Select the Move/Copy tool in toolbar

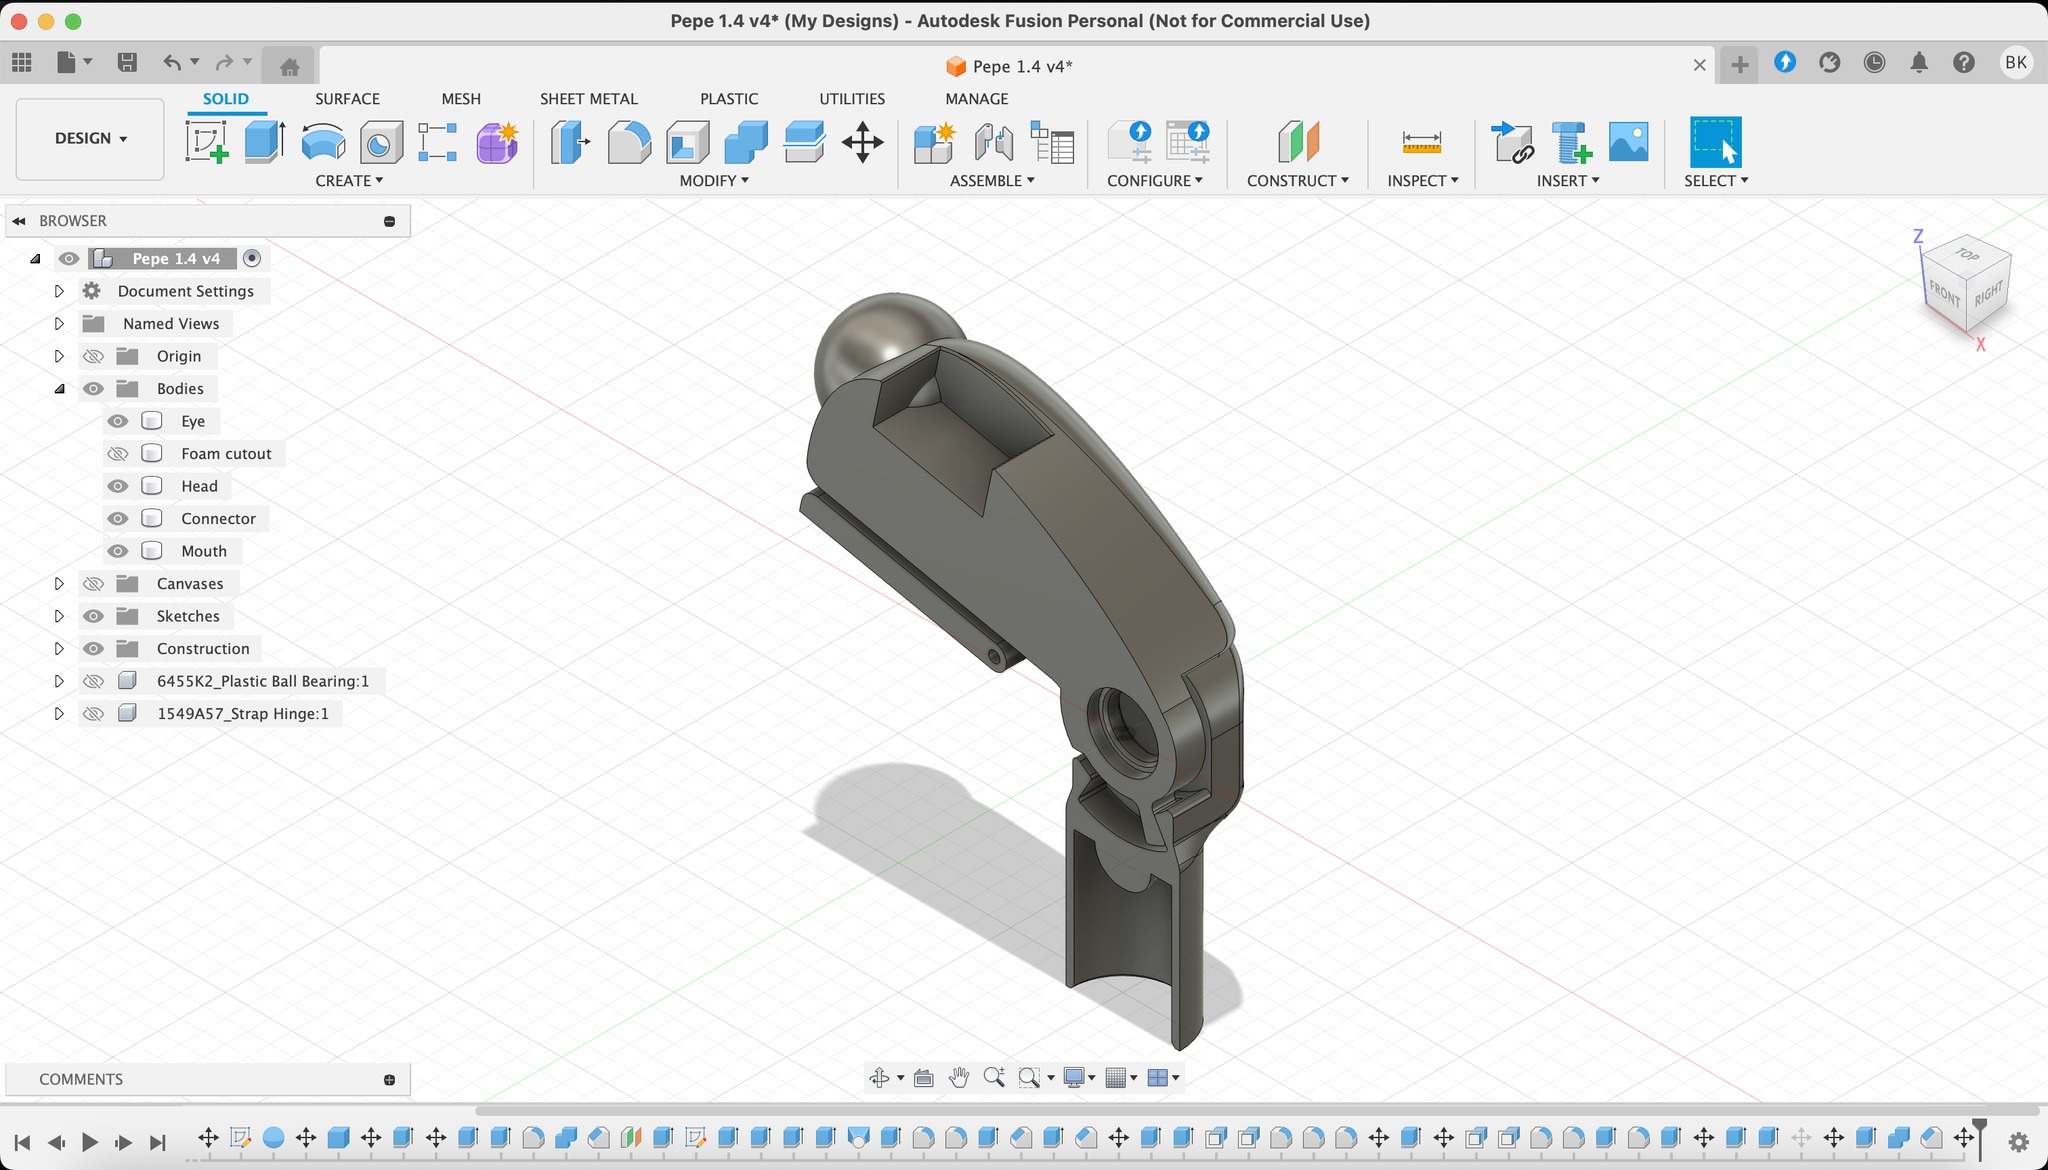pyautogui.click(x=862, y=141)
